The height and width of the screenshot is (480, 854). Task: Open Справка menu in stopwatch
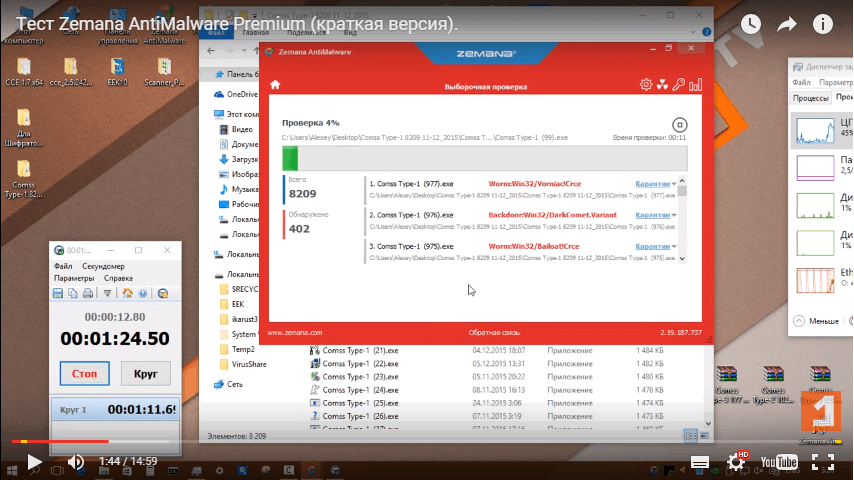click(x=118, y=278)
